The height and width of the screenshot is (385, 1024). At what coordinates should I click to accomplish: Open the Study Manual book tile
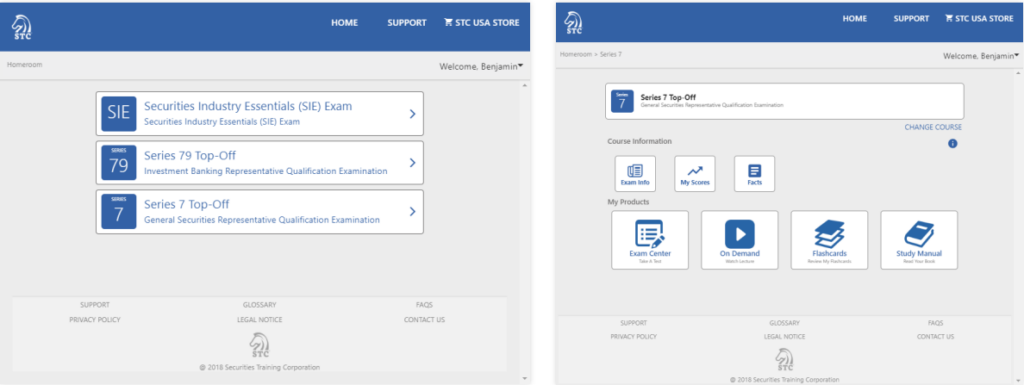[919, 239]
